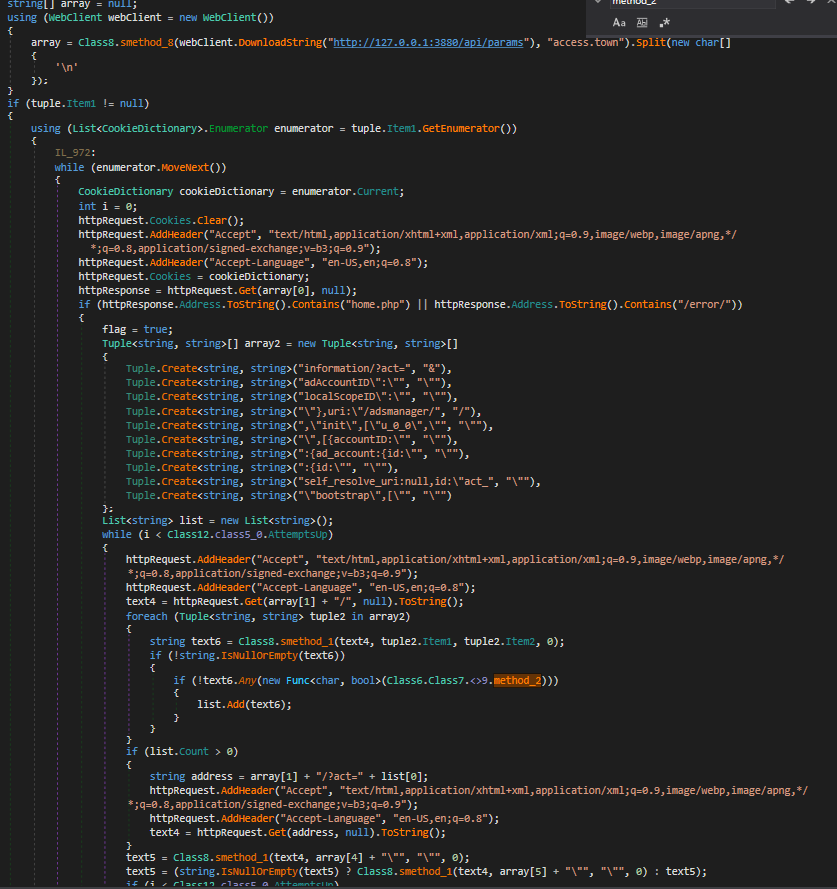
Task: Go to next search match arrow
Action: click(809, 3)
